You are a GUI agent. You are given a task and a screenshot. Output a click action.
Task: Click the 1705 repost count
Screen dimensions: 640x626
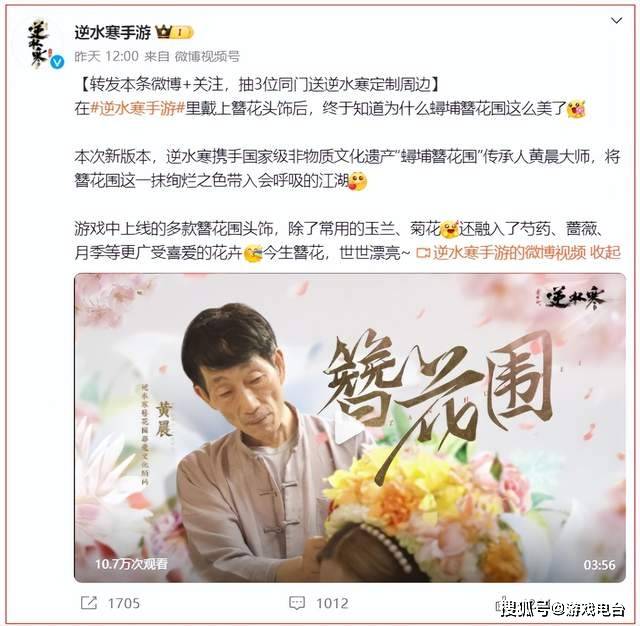click(x=124, y=603)
